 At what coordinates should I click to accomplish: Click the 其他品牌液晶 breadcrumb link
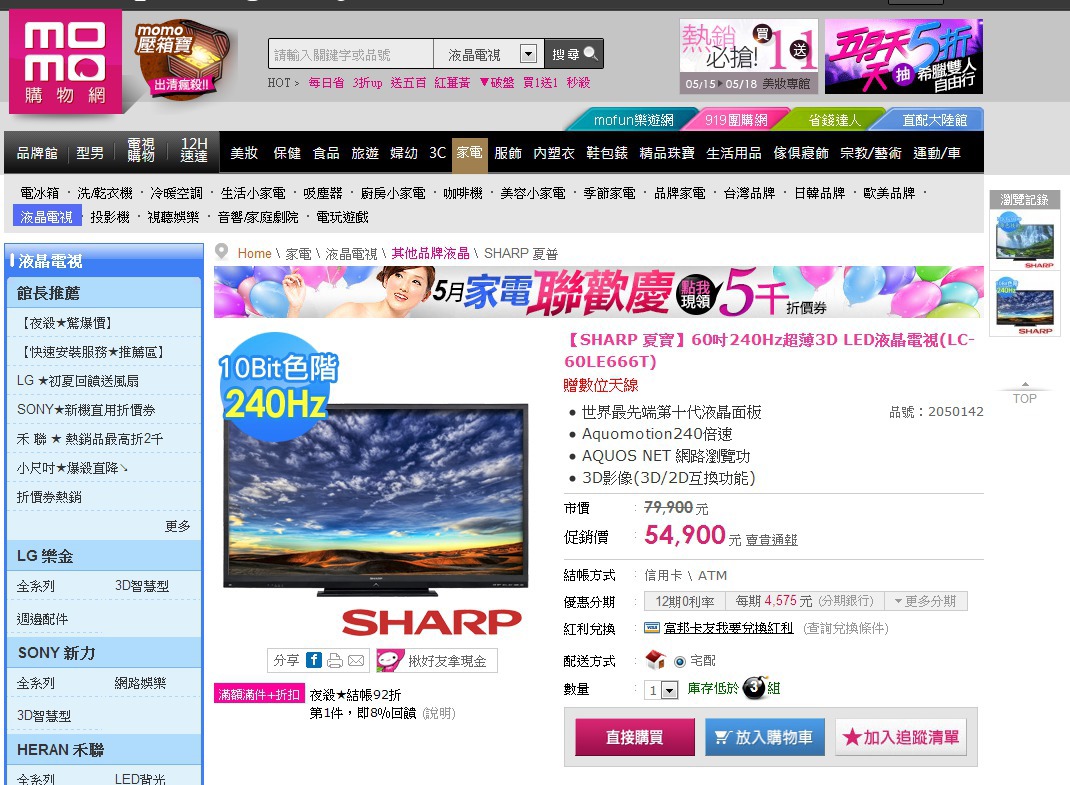point(430,253)
